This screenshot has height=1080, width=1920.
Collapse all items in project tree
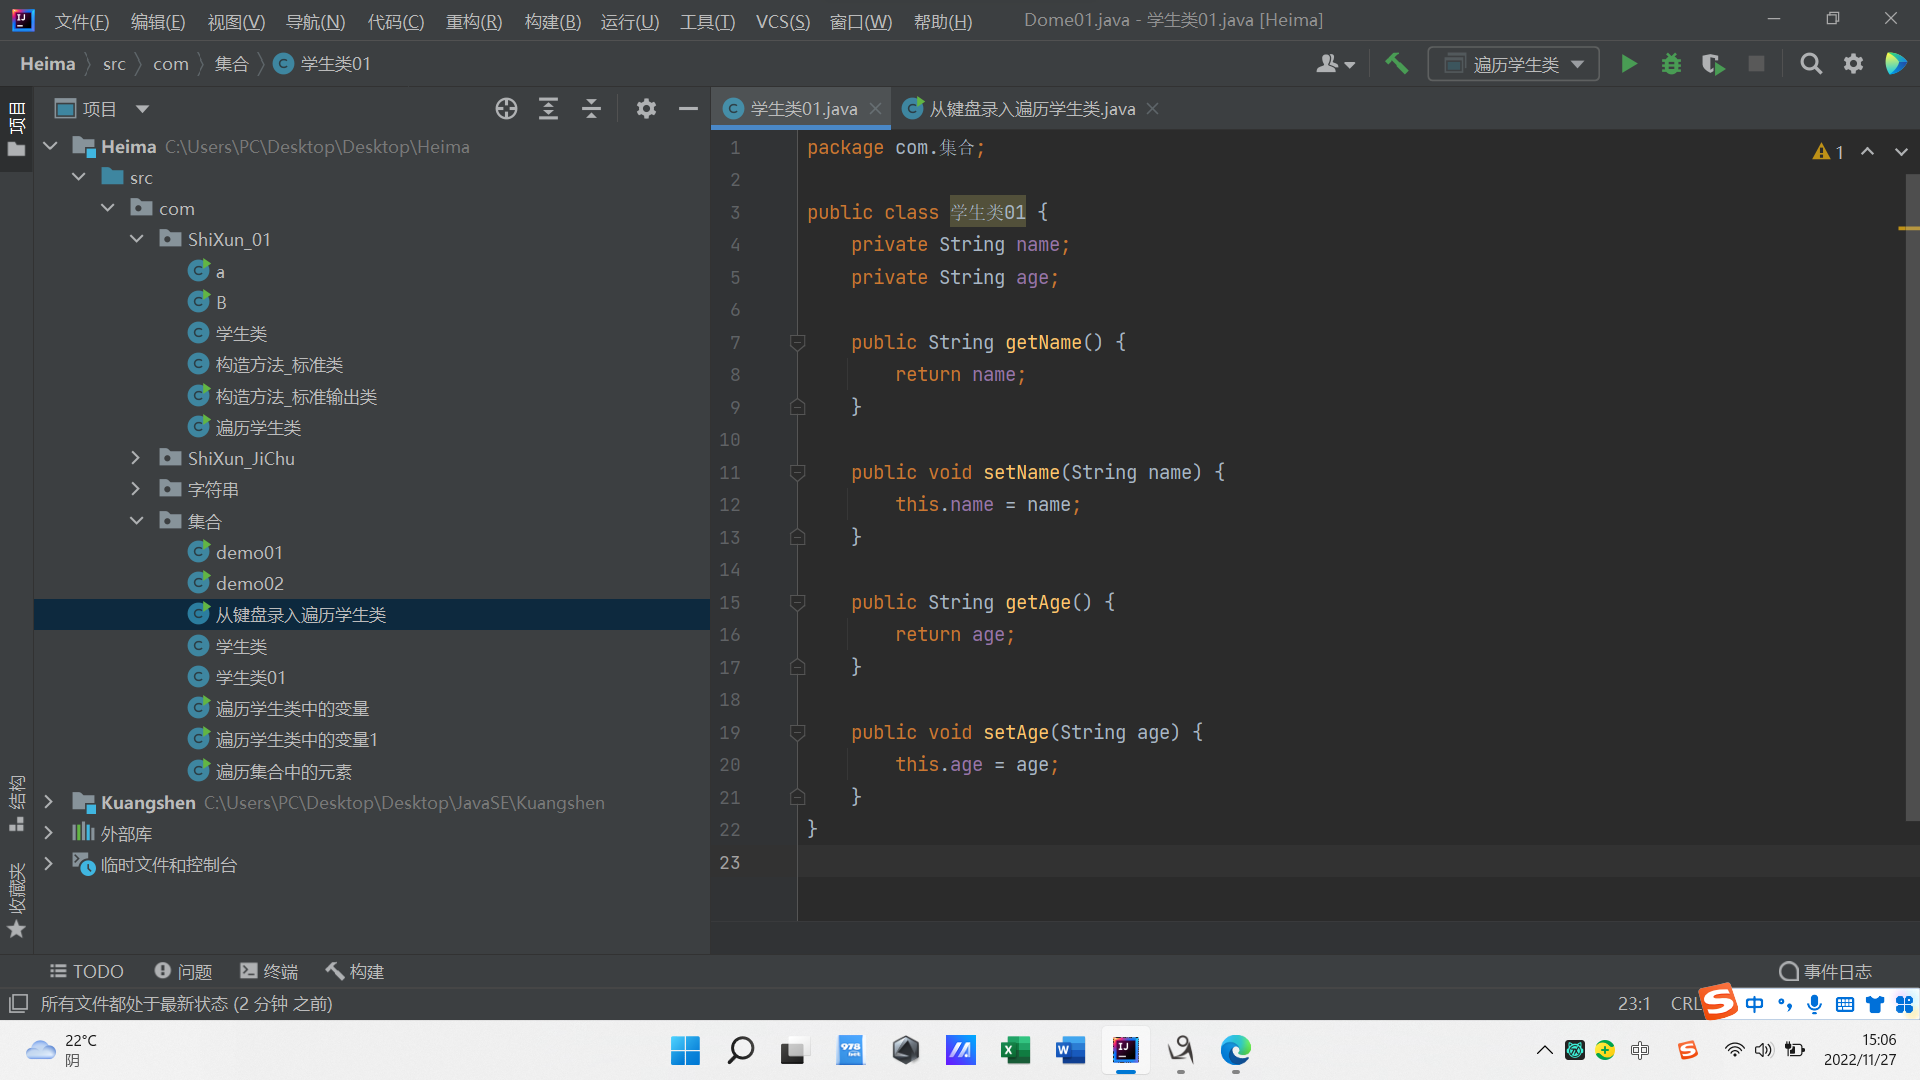tap(591, 109)
